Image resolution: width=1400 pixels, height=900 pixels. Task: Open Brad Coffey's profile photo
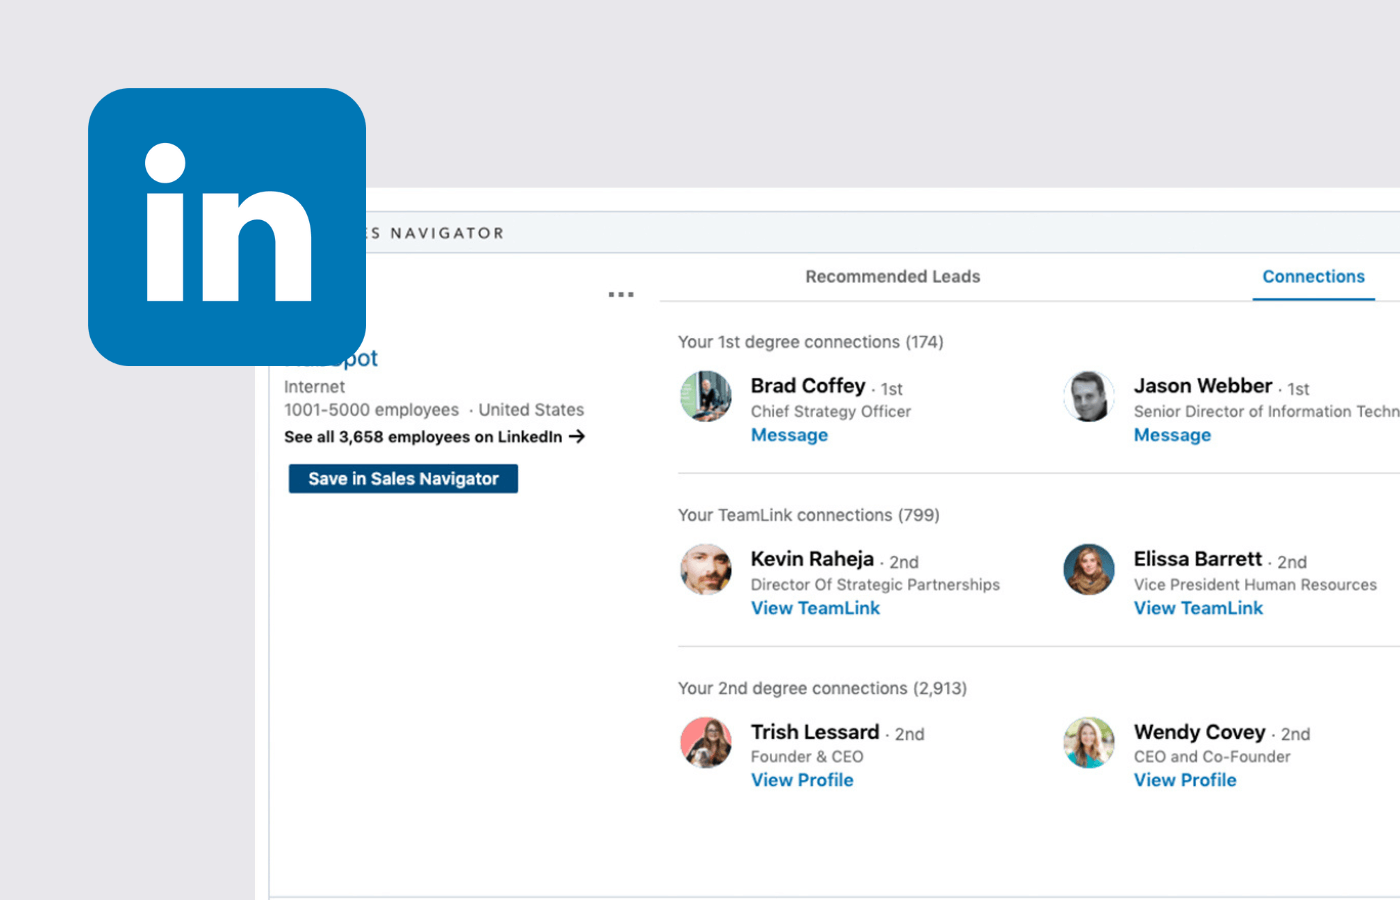[x=706, y=397]
